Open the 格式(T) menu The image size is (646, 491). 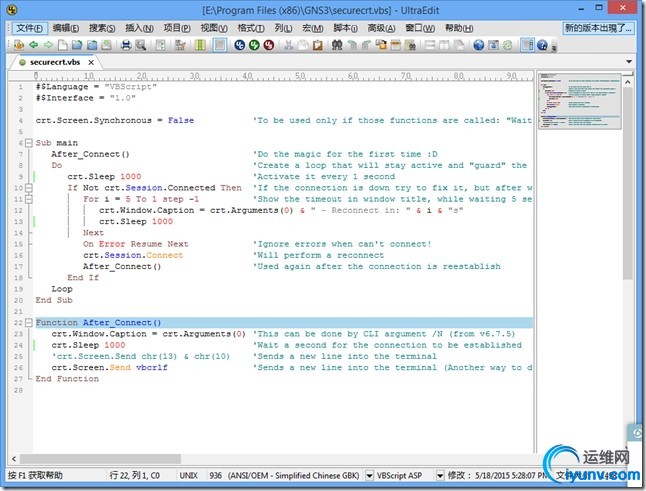(x=251, y=28)
